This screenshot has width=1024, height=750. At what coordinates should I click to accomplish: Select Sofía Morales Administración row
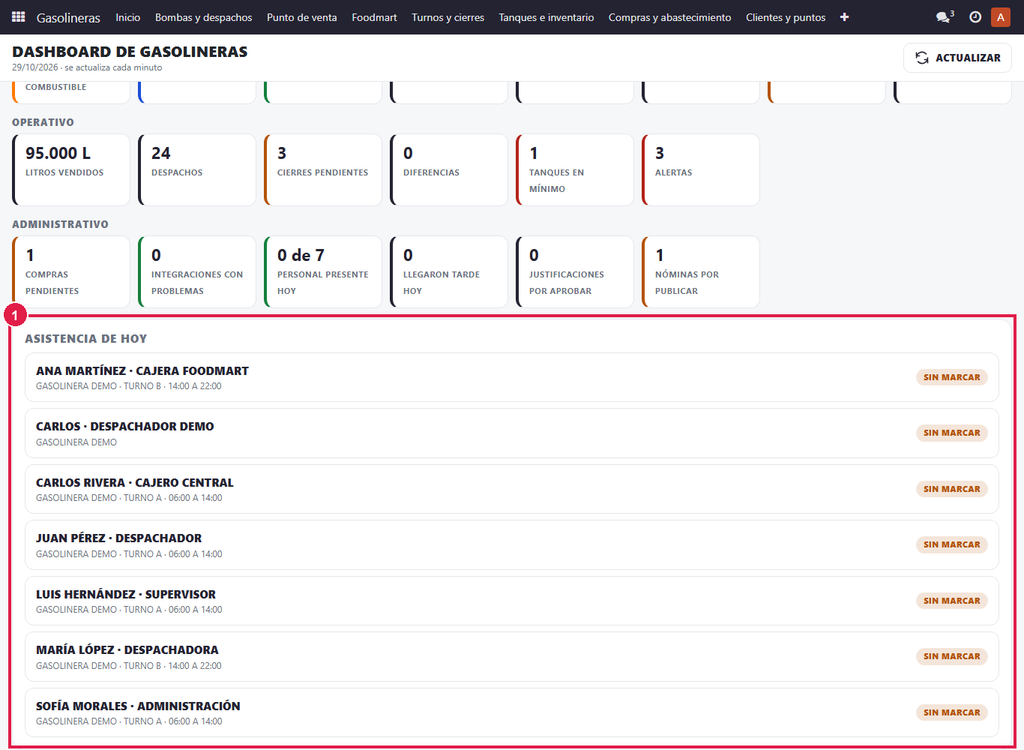pyautogui.click(x=512, y=713)
